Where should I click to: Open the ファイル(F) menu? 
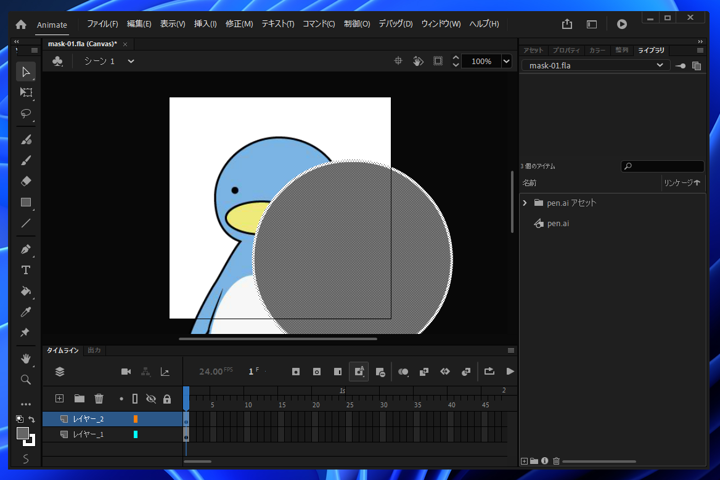point(102,24)
